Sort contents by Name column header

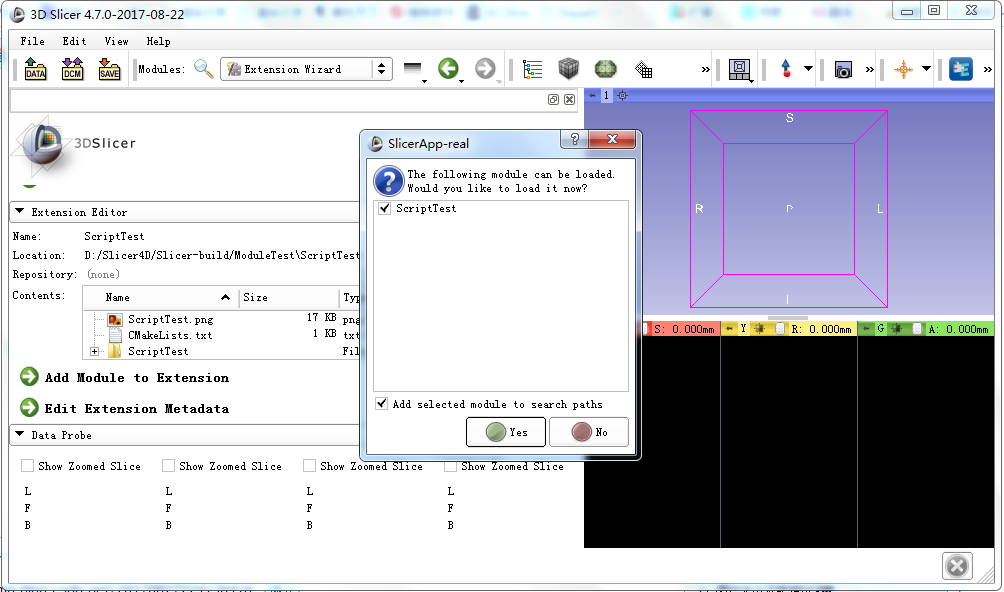point(161,297)
